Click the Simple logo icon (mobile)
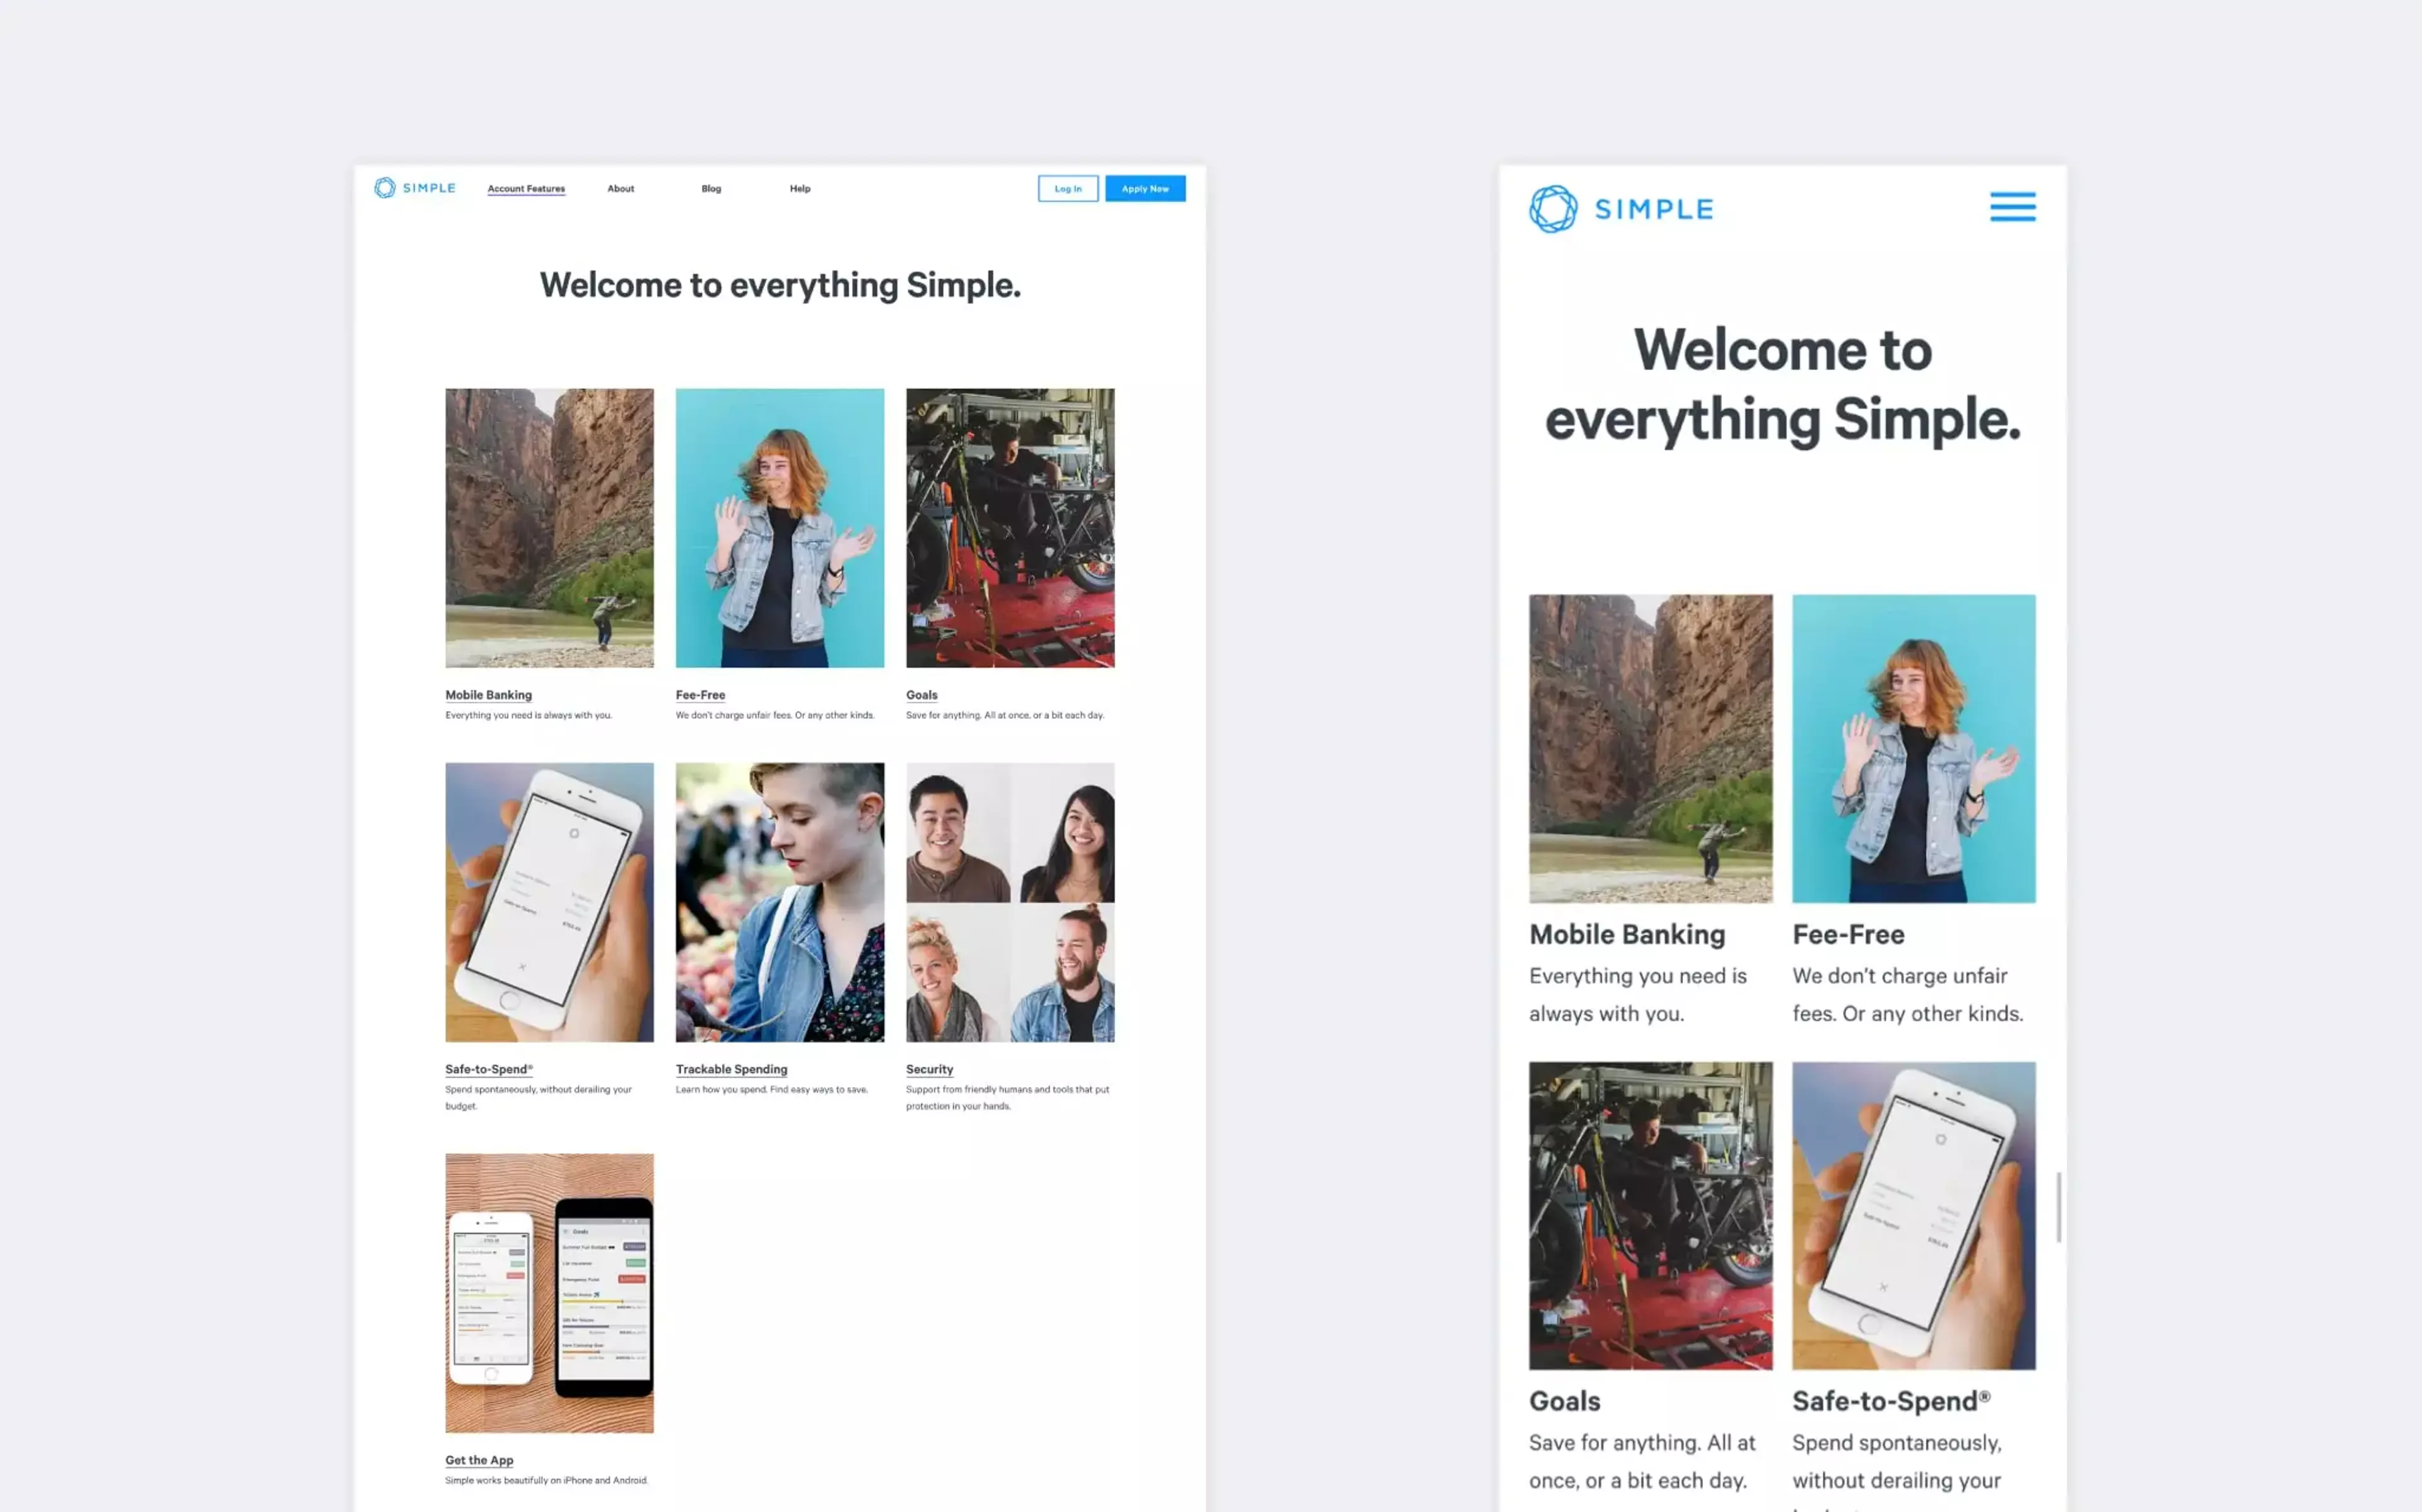Screen dimensions: 2422x1512 [1552, 207]
